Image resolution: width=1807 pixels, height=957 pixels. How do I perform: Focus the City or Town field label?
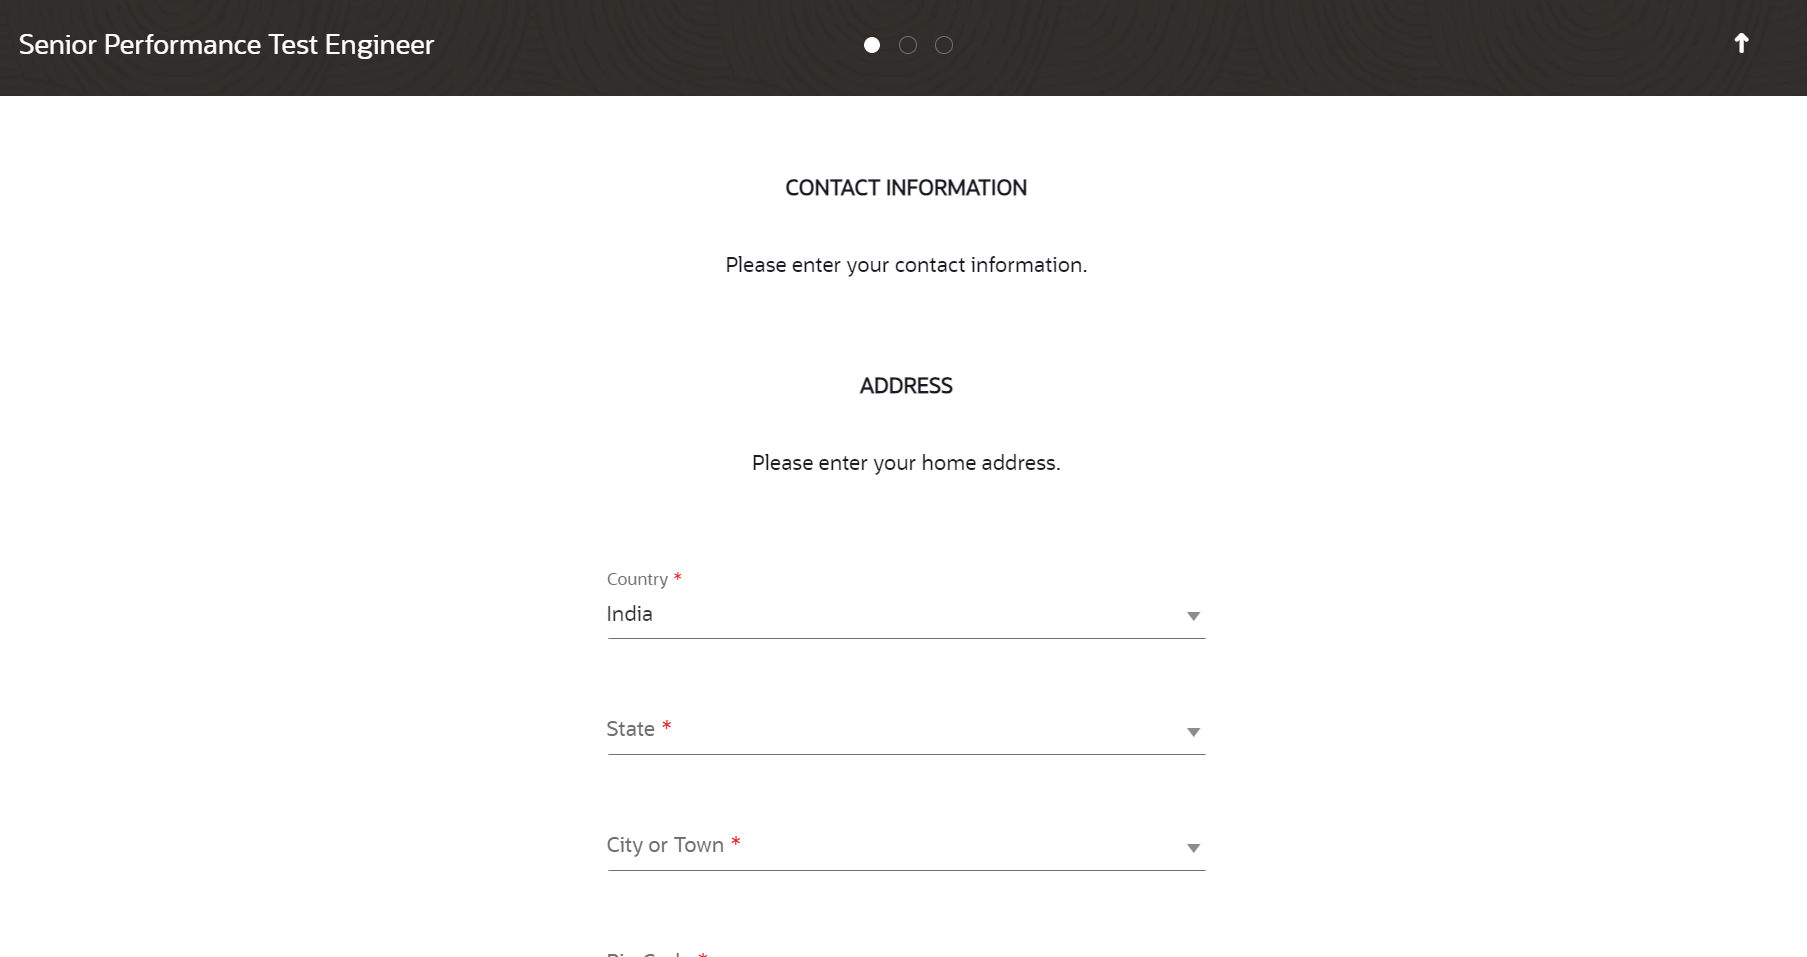click(x=665, y=845)
